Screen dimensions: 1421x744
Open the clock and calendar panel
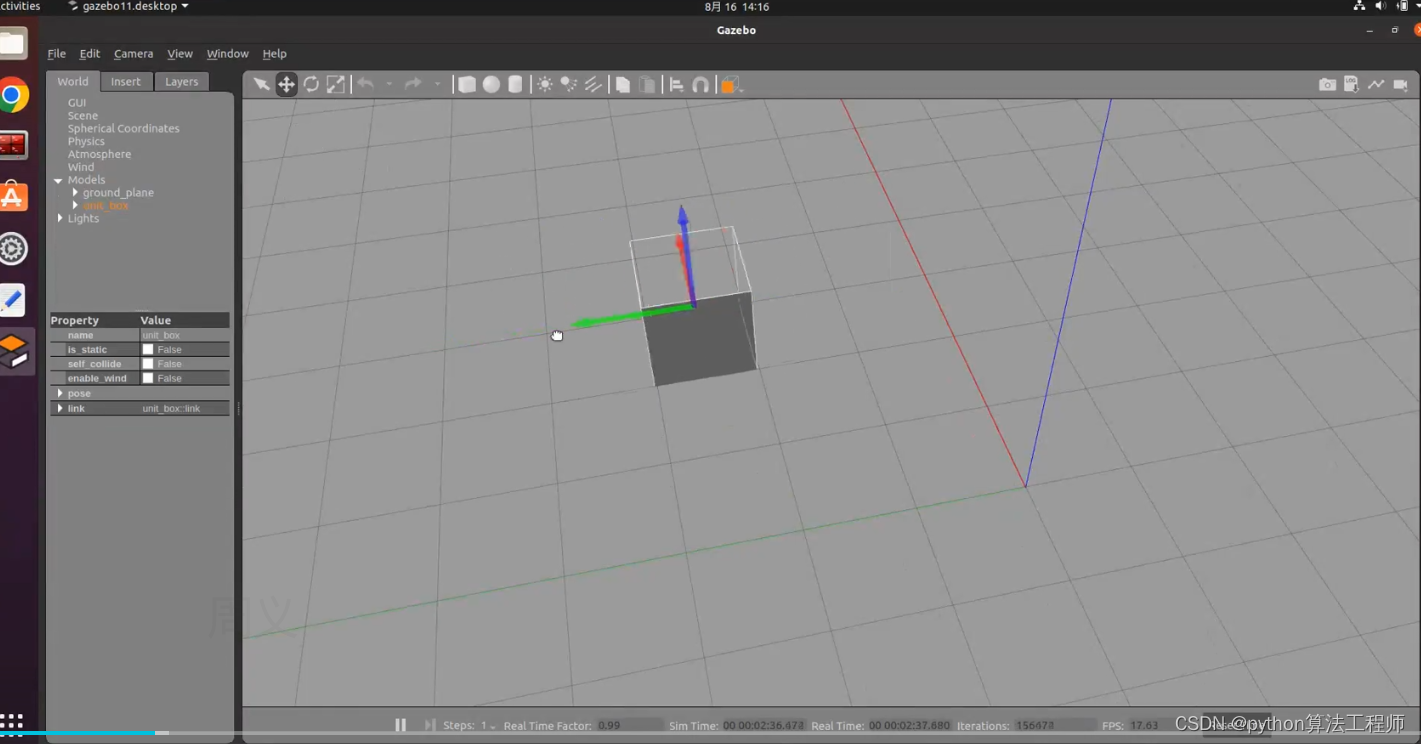click(736, 6)
